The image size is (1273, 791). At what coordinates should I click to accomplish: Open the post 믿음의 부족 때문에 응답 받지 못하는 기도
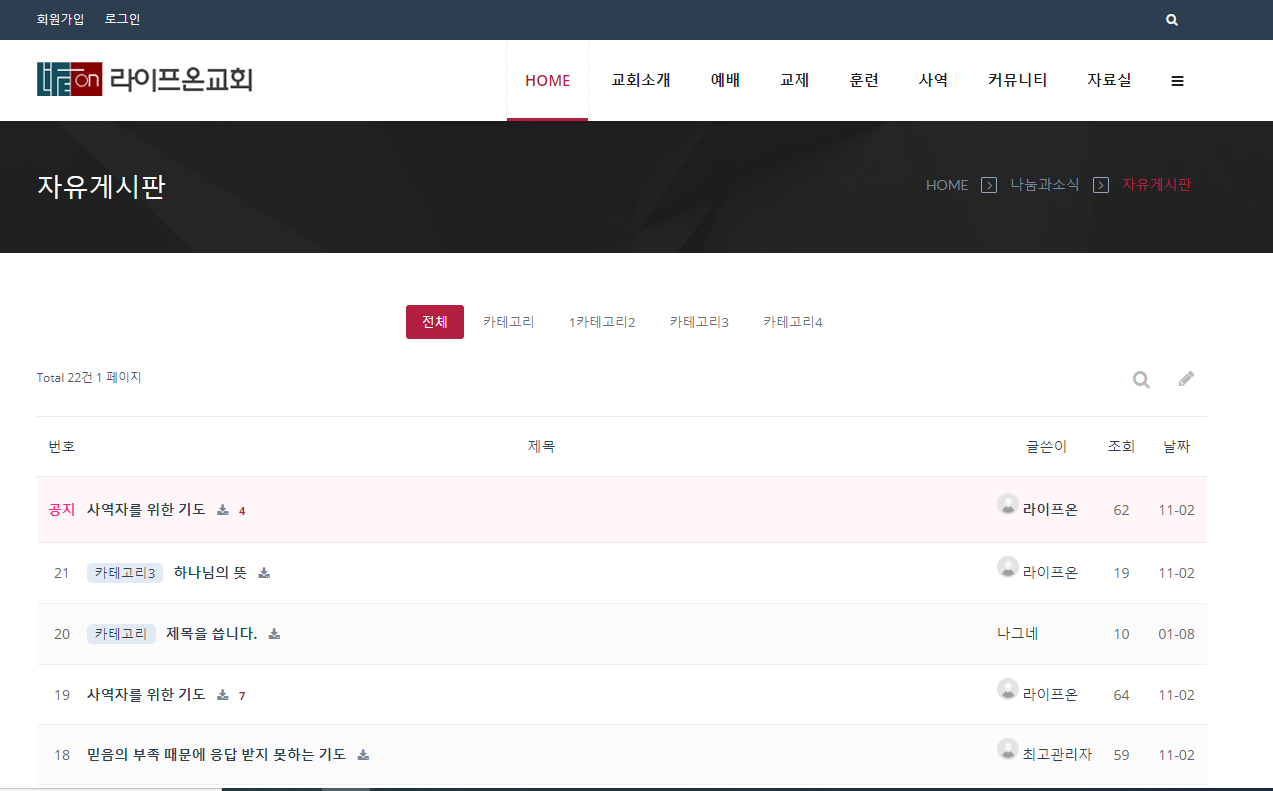(x=215, y=754)
